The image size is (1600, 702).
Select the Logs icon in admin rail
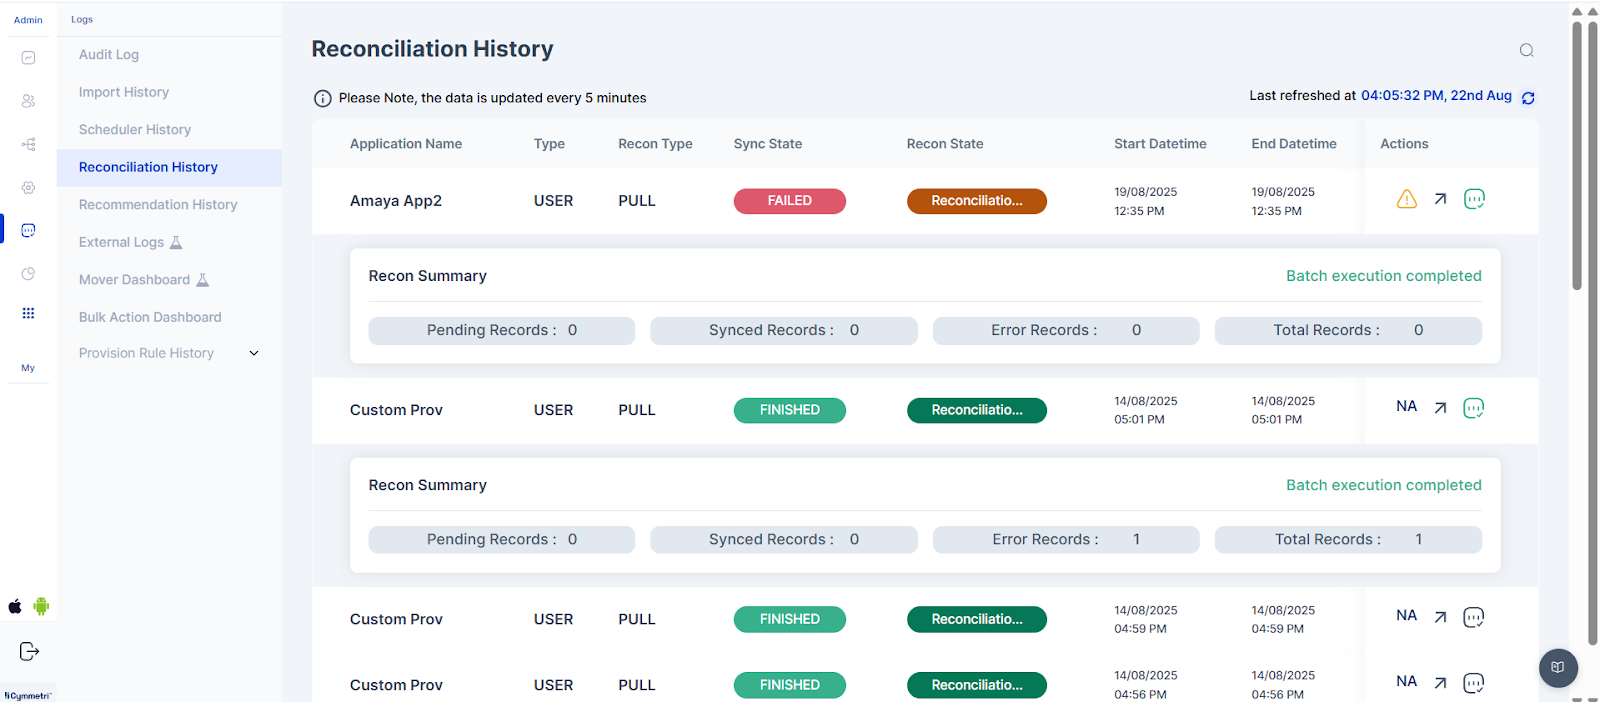tap(28, 230)
